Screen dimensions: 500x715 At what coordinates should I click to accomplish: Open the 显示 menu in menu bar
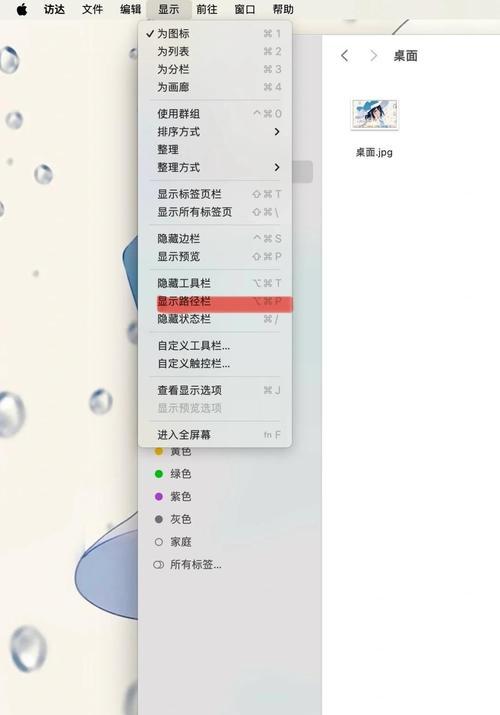tap(169, 9)
